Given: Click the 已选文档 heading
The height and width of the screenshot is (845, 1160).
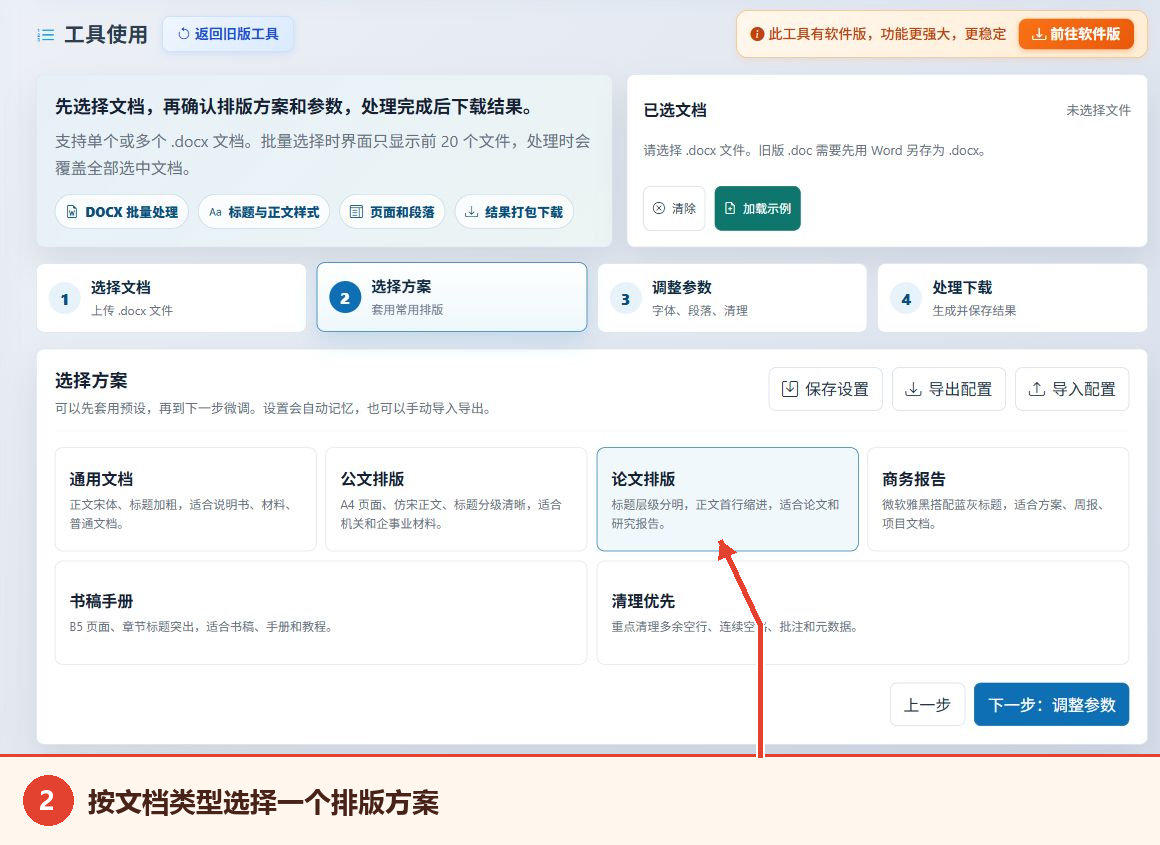Looking at the screenshot, I should click(x=675, y=110).
